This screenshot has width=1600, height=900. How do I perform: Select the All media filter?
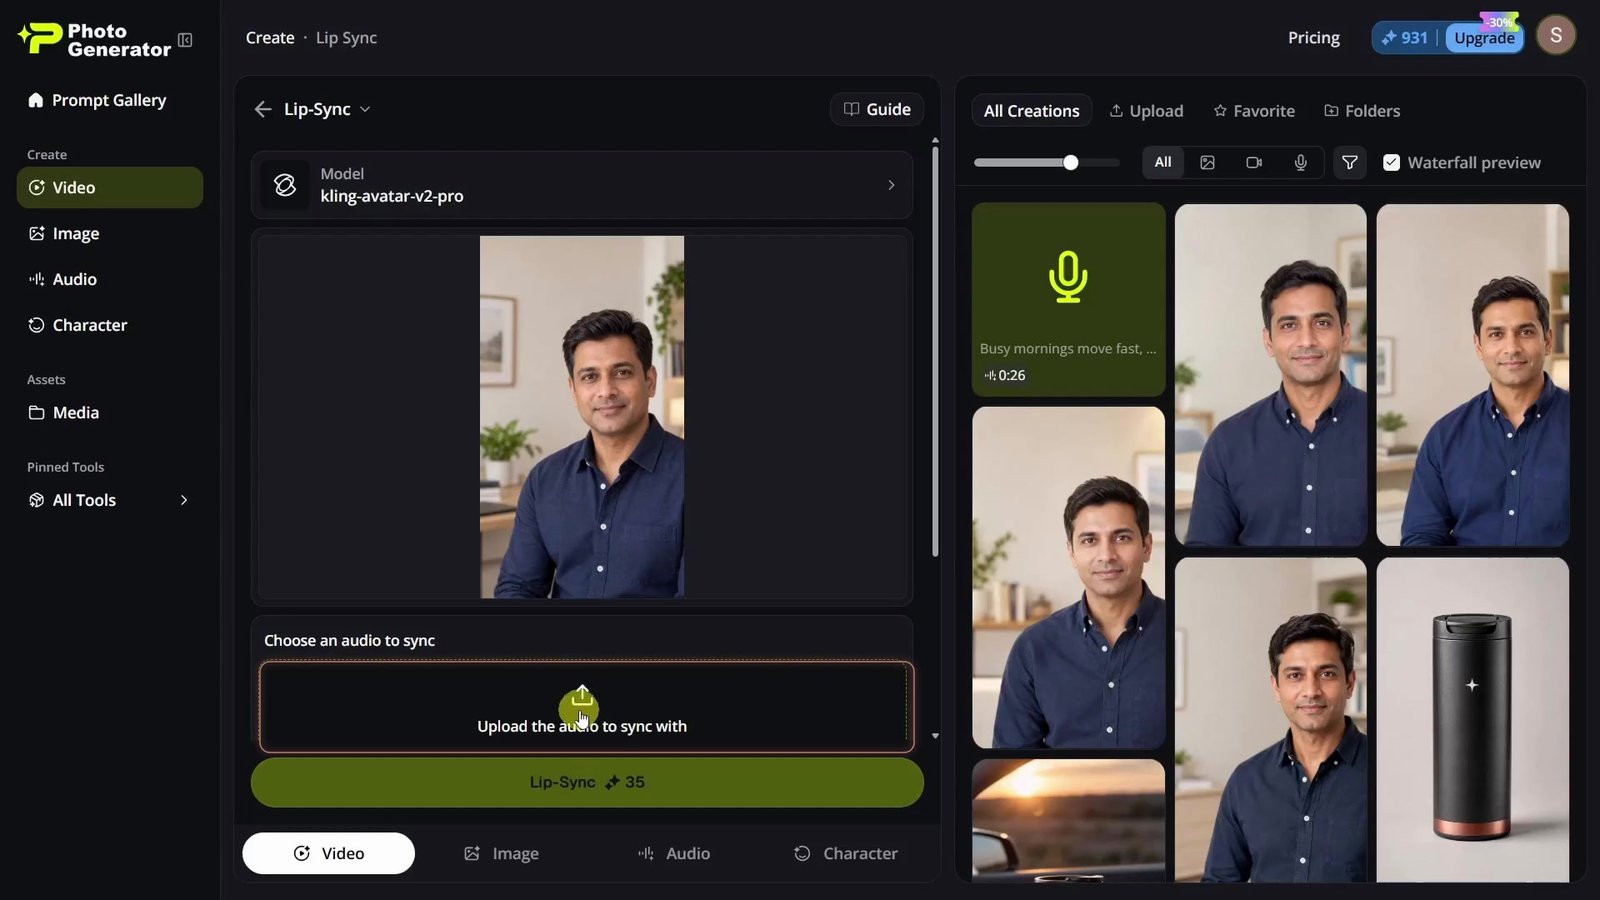coord(1163,162)
